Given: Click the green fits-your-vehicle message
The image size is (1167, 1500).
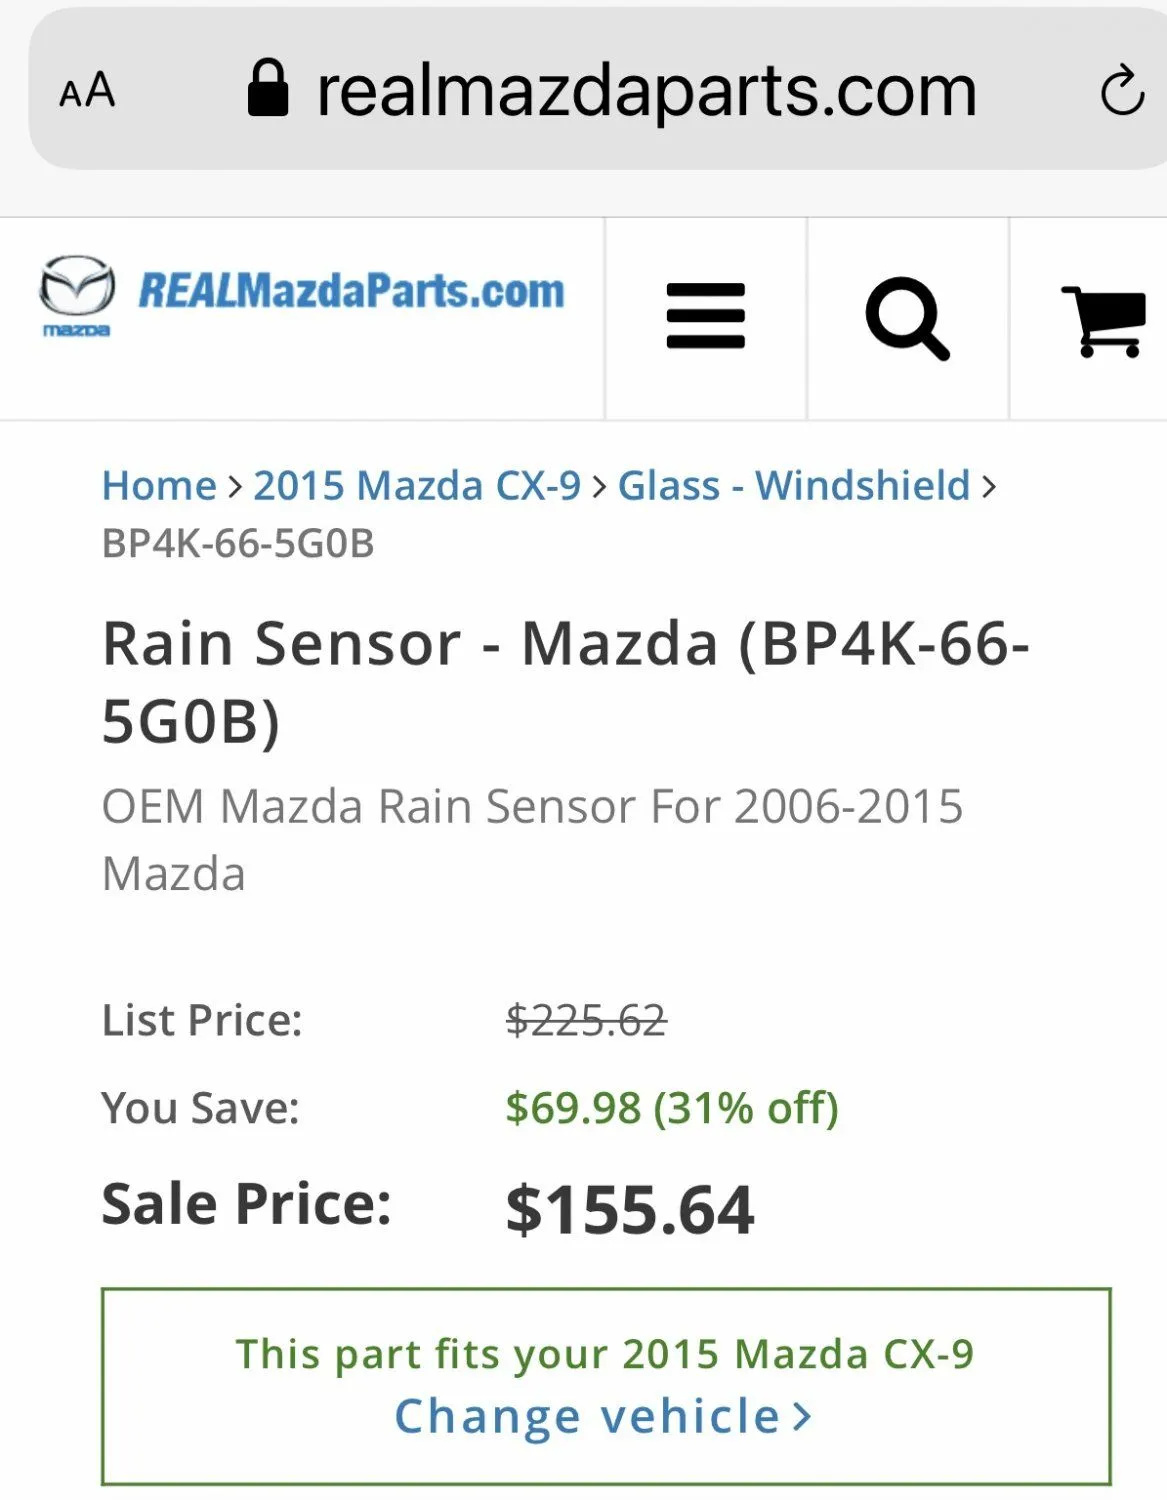Looking at the screenshot, I should pos(605,1354).
